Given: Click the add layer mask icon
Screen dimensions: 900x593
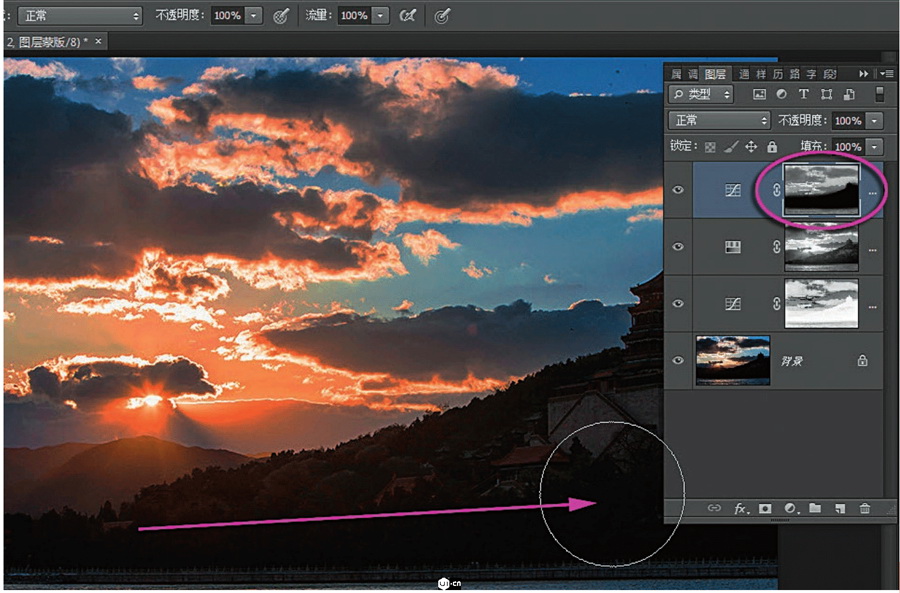Looking at the screenshot, I should pyautogui.click(x=765, y=509).
